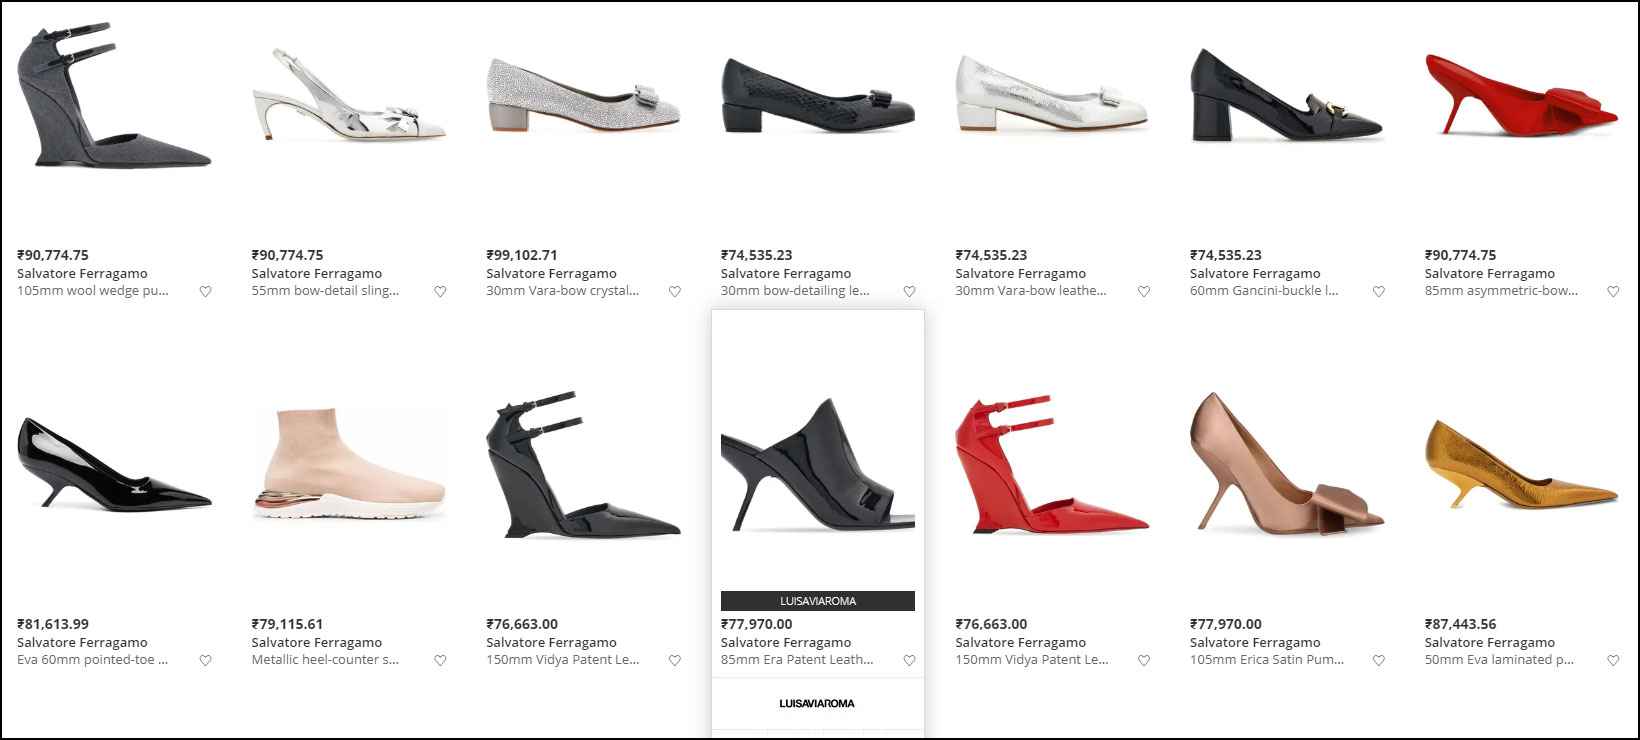The image size is (1640, 740).
Task: Heart the 85mm asymmetric-bow red pump
Action: [1613, 292]
